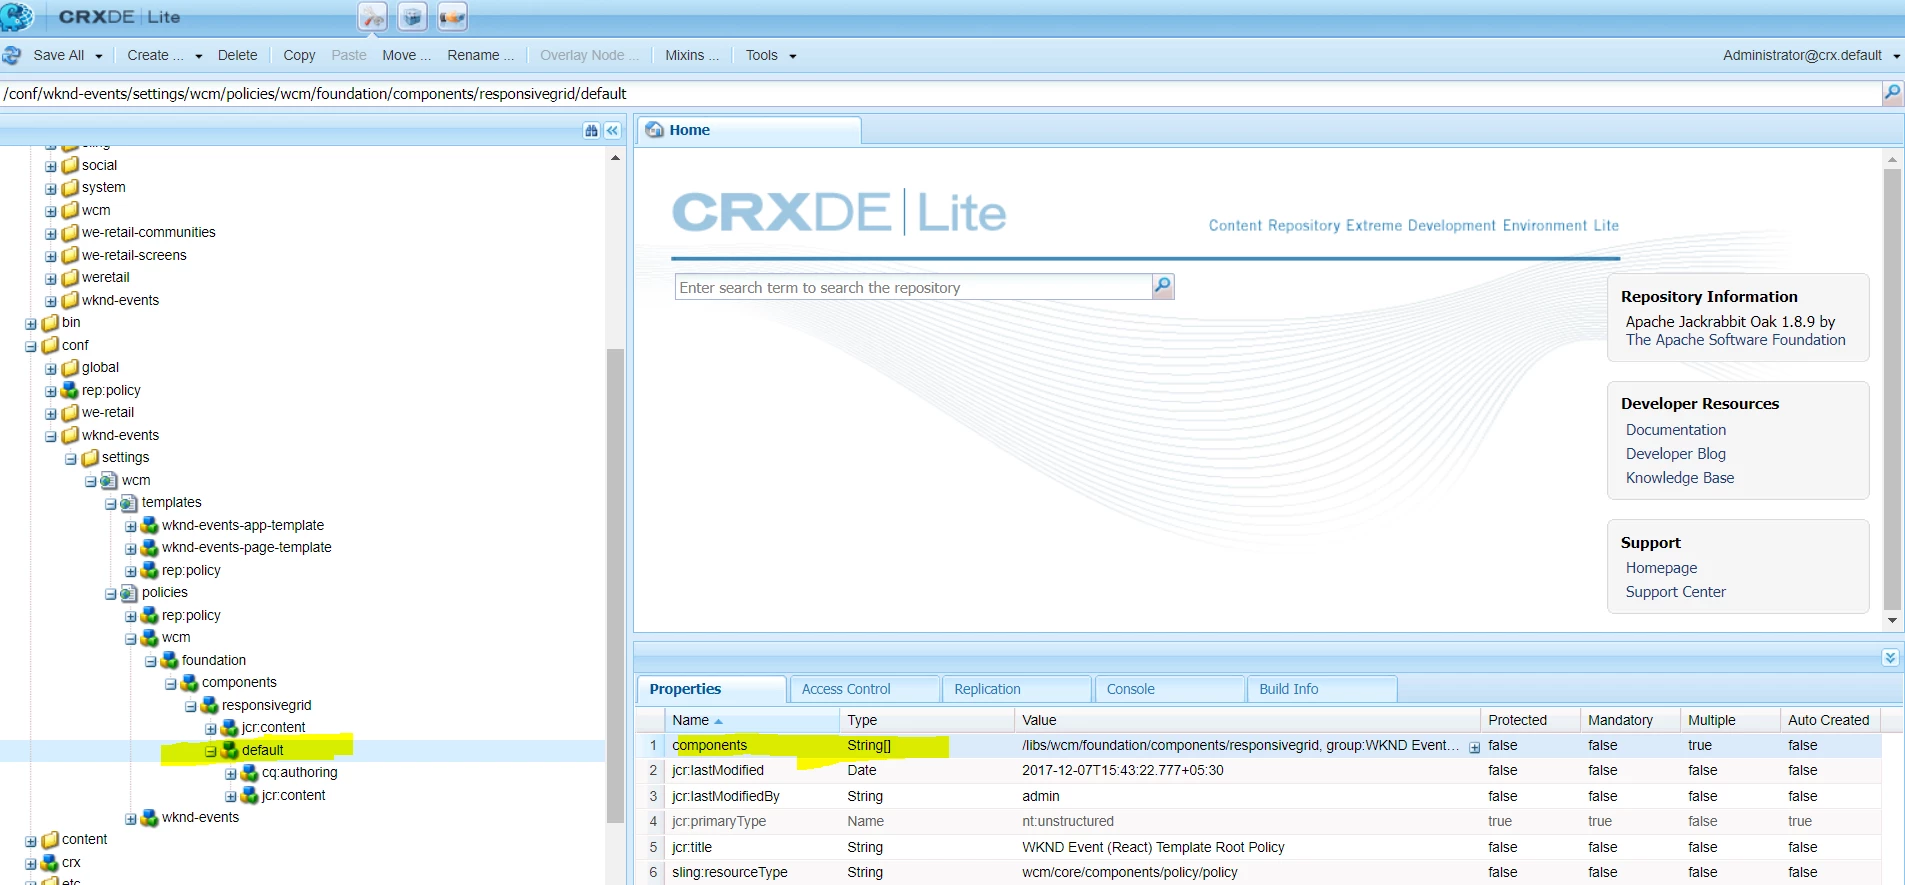Click Move ... in the toolbar
The image size is (1905, 885).
(406, 55)
